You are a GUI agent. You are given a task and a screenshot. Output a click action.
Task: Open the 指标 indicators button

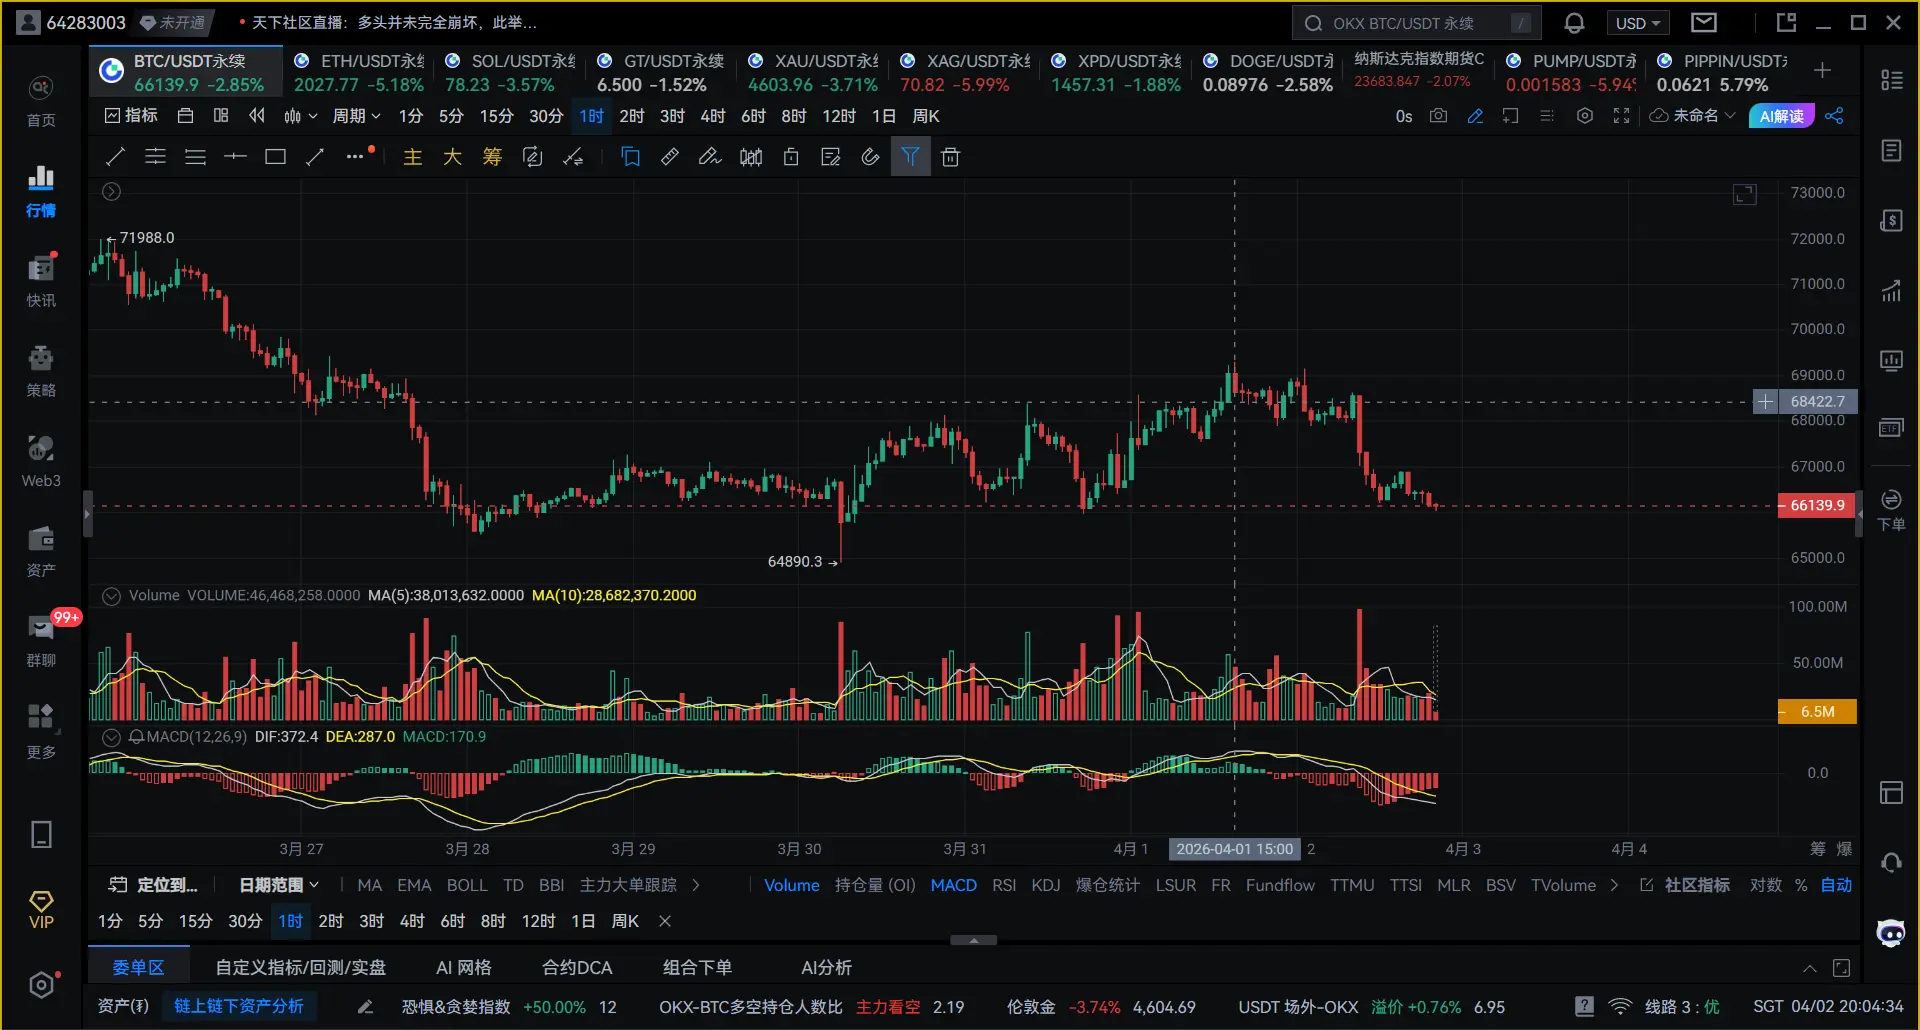(x=131, y=116)
